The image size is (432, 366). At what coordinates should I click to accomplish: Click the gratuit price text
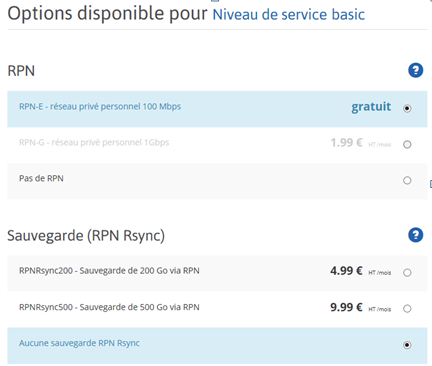pyautogui.click(x=371, y=107)
